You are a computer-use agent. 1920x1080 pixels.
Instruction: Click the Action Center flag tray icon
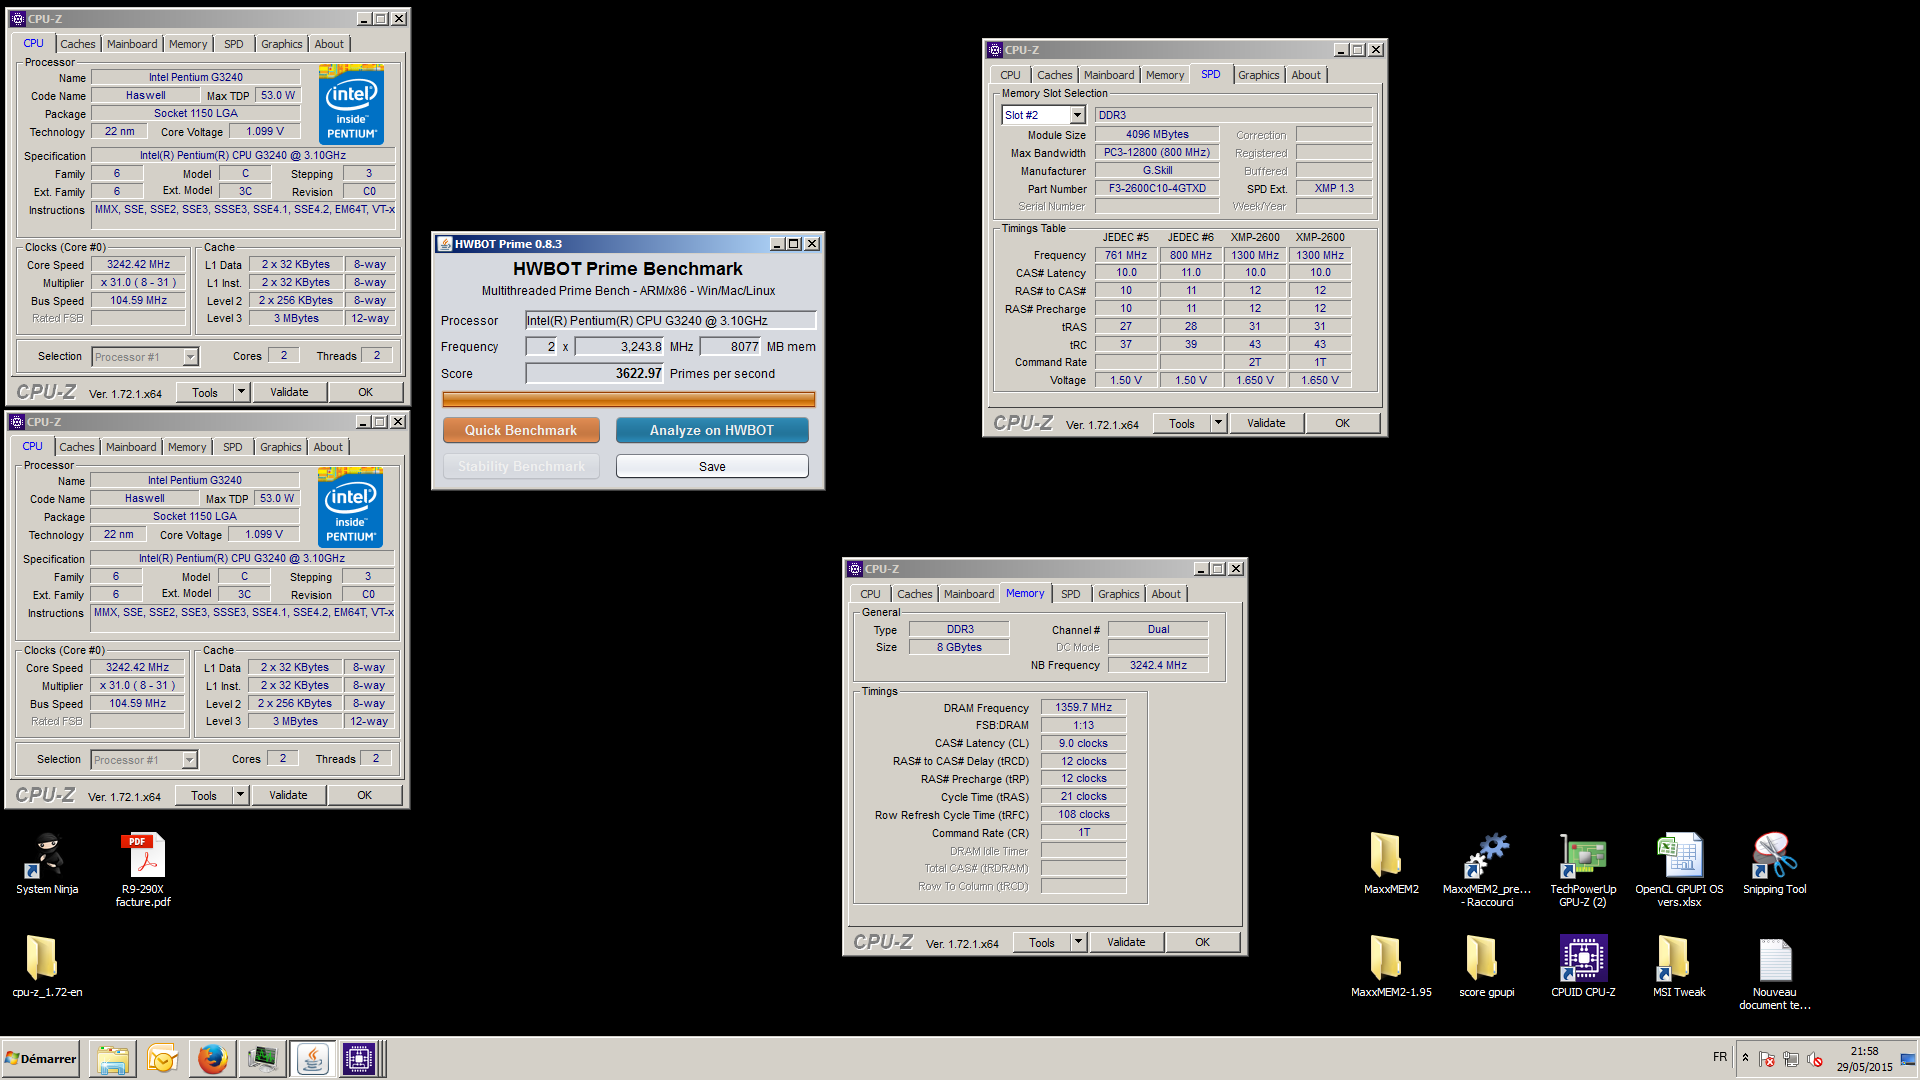tap(1767, 1059)
